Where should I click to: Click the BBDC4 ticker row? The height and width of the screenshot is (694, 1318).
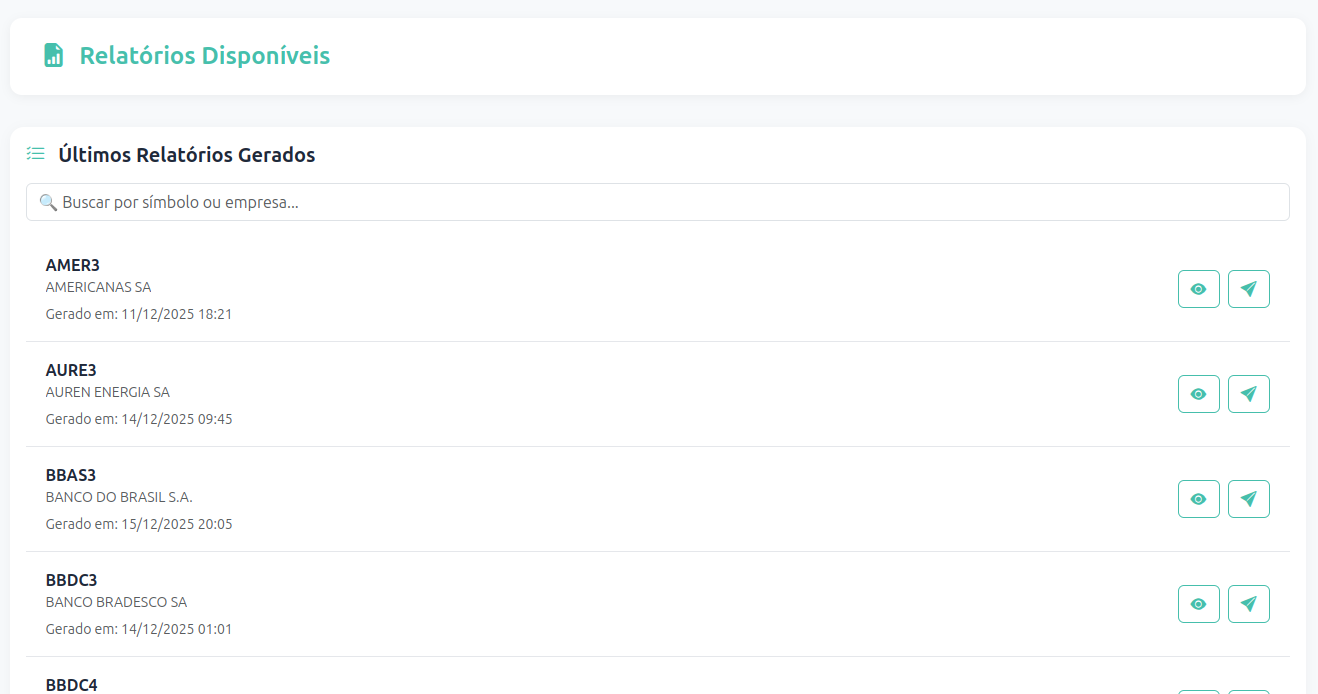[x=72, y=685]
